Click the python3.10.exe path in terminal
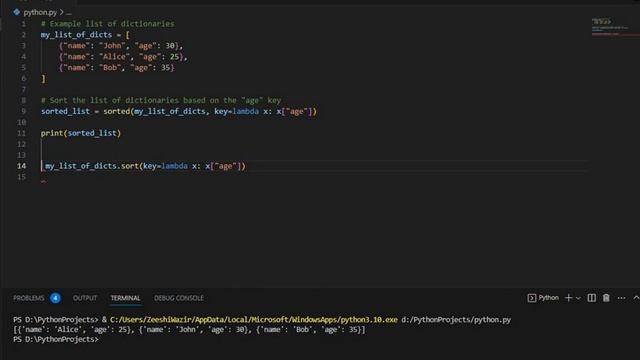Image resolution: width=640 pixels, height=360 pixels. tap(253, 320)
